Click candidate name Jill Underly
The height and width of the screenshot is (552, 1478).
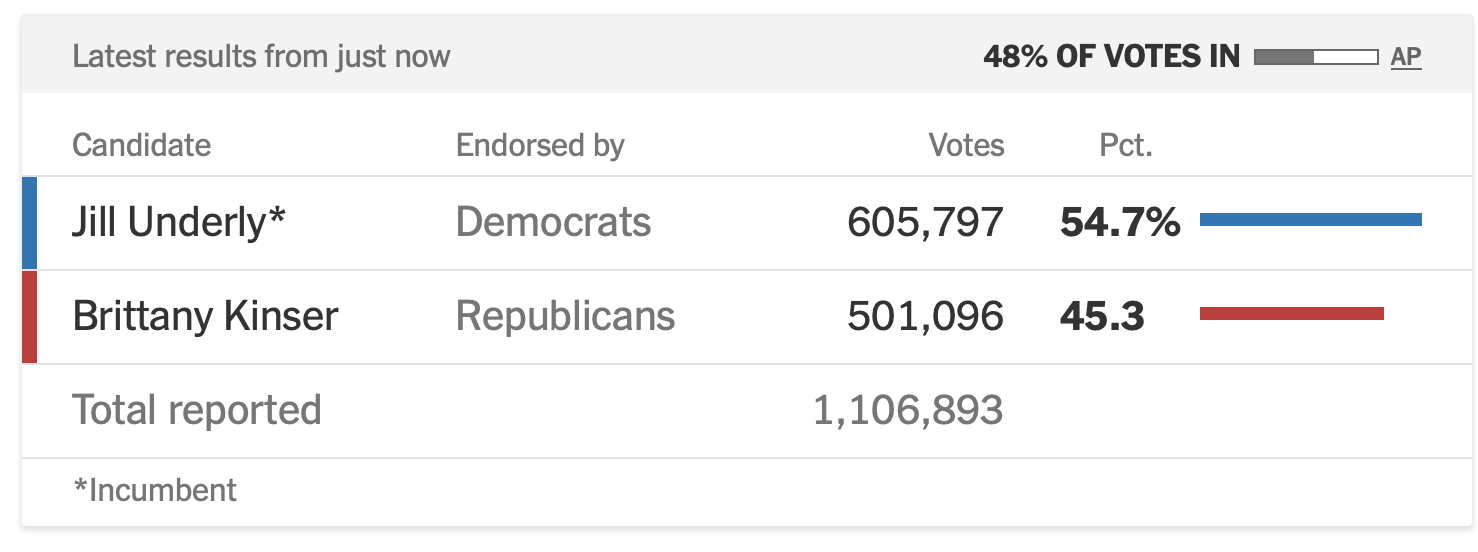pos(179,222)
